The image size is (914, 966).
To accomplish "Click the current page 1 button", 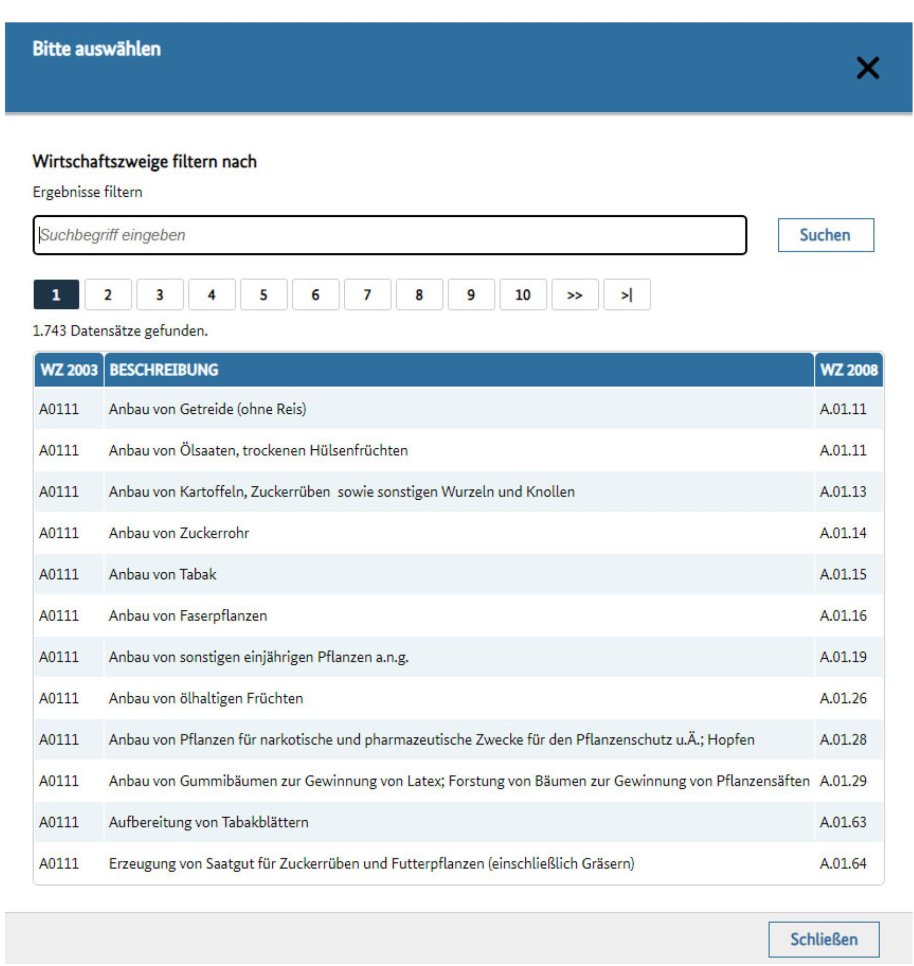I will 56,295.
